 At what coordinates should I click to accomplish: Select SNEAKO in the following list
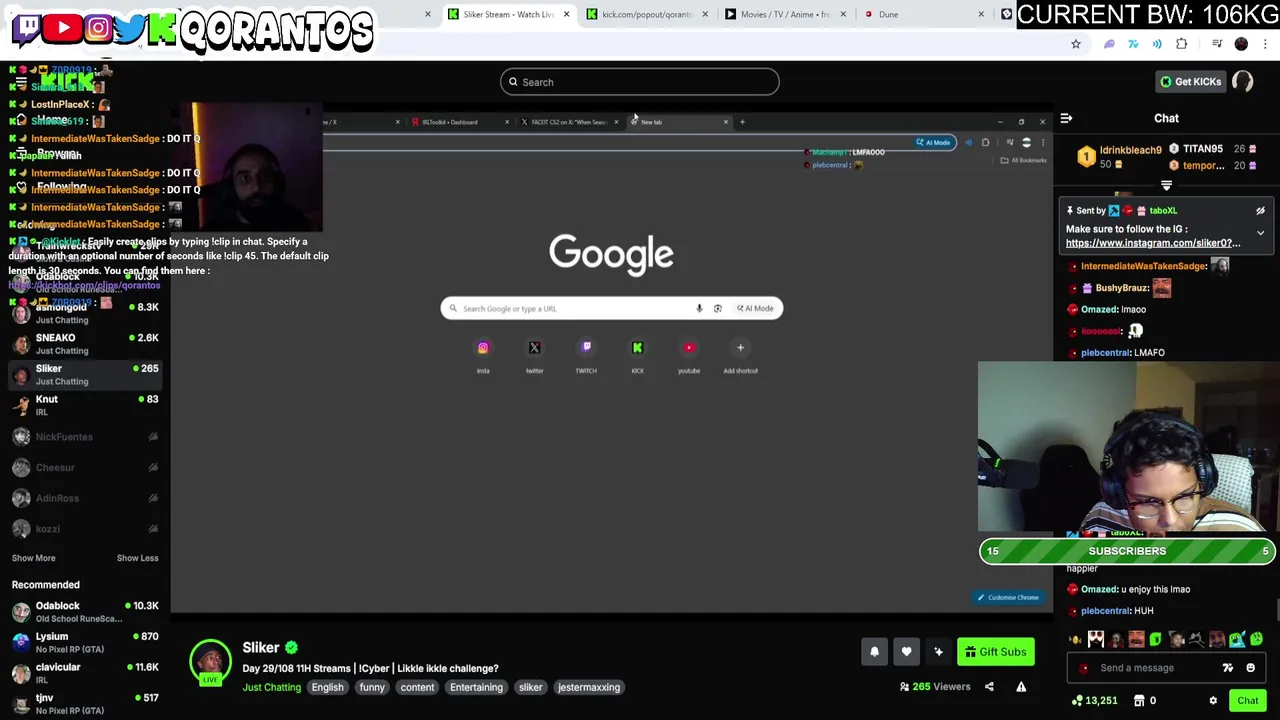(x=85, y=344)
